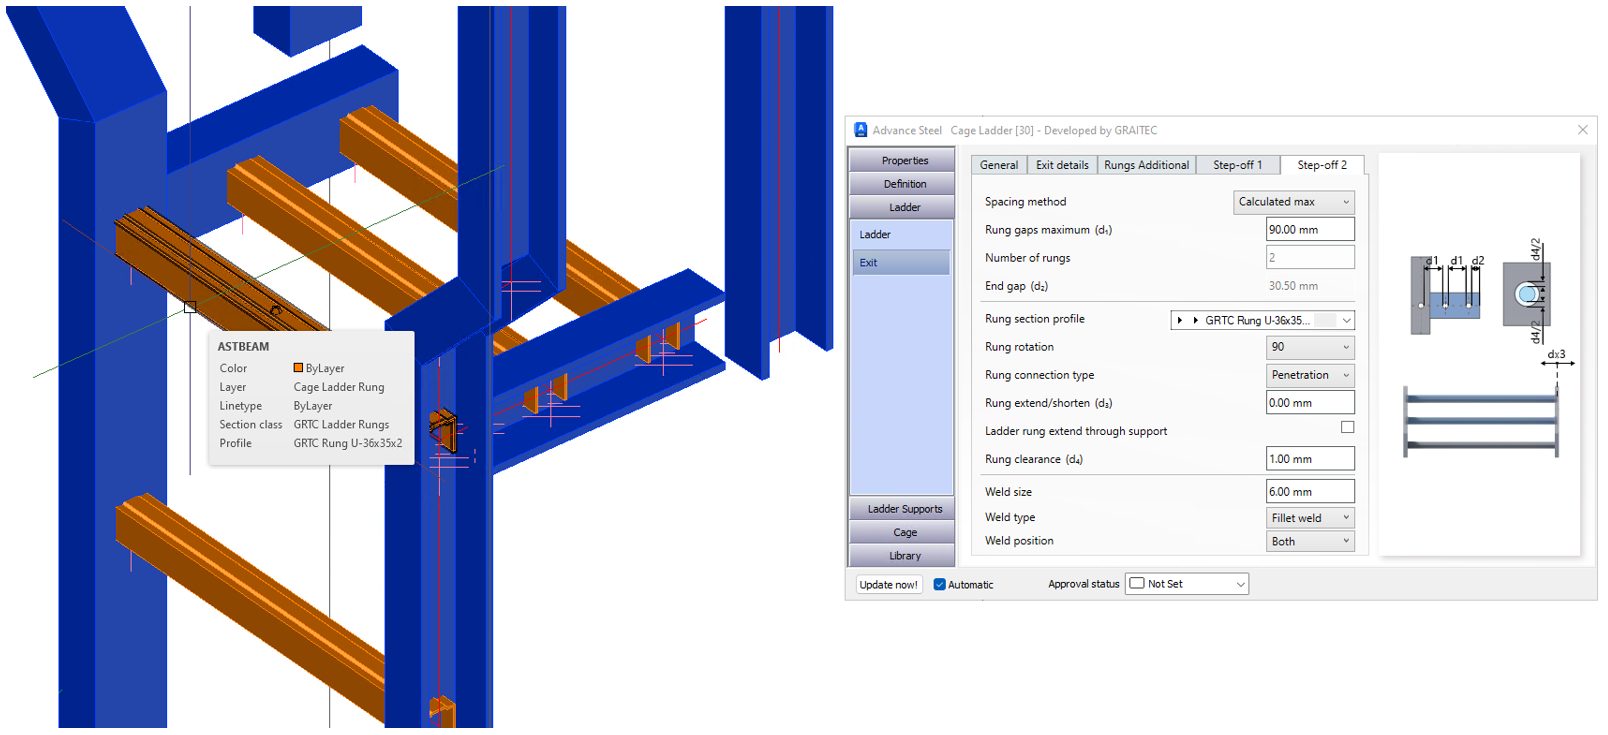
Task: Click the Advance Steel app icon in title bar
Action: click(861, 130)
